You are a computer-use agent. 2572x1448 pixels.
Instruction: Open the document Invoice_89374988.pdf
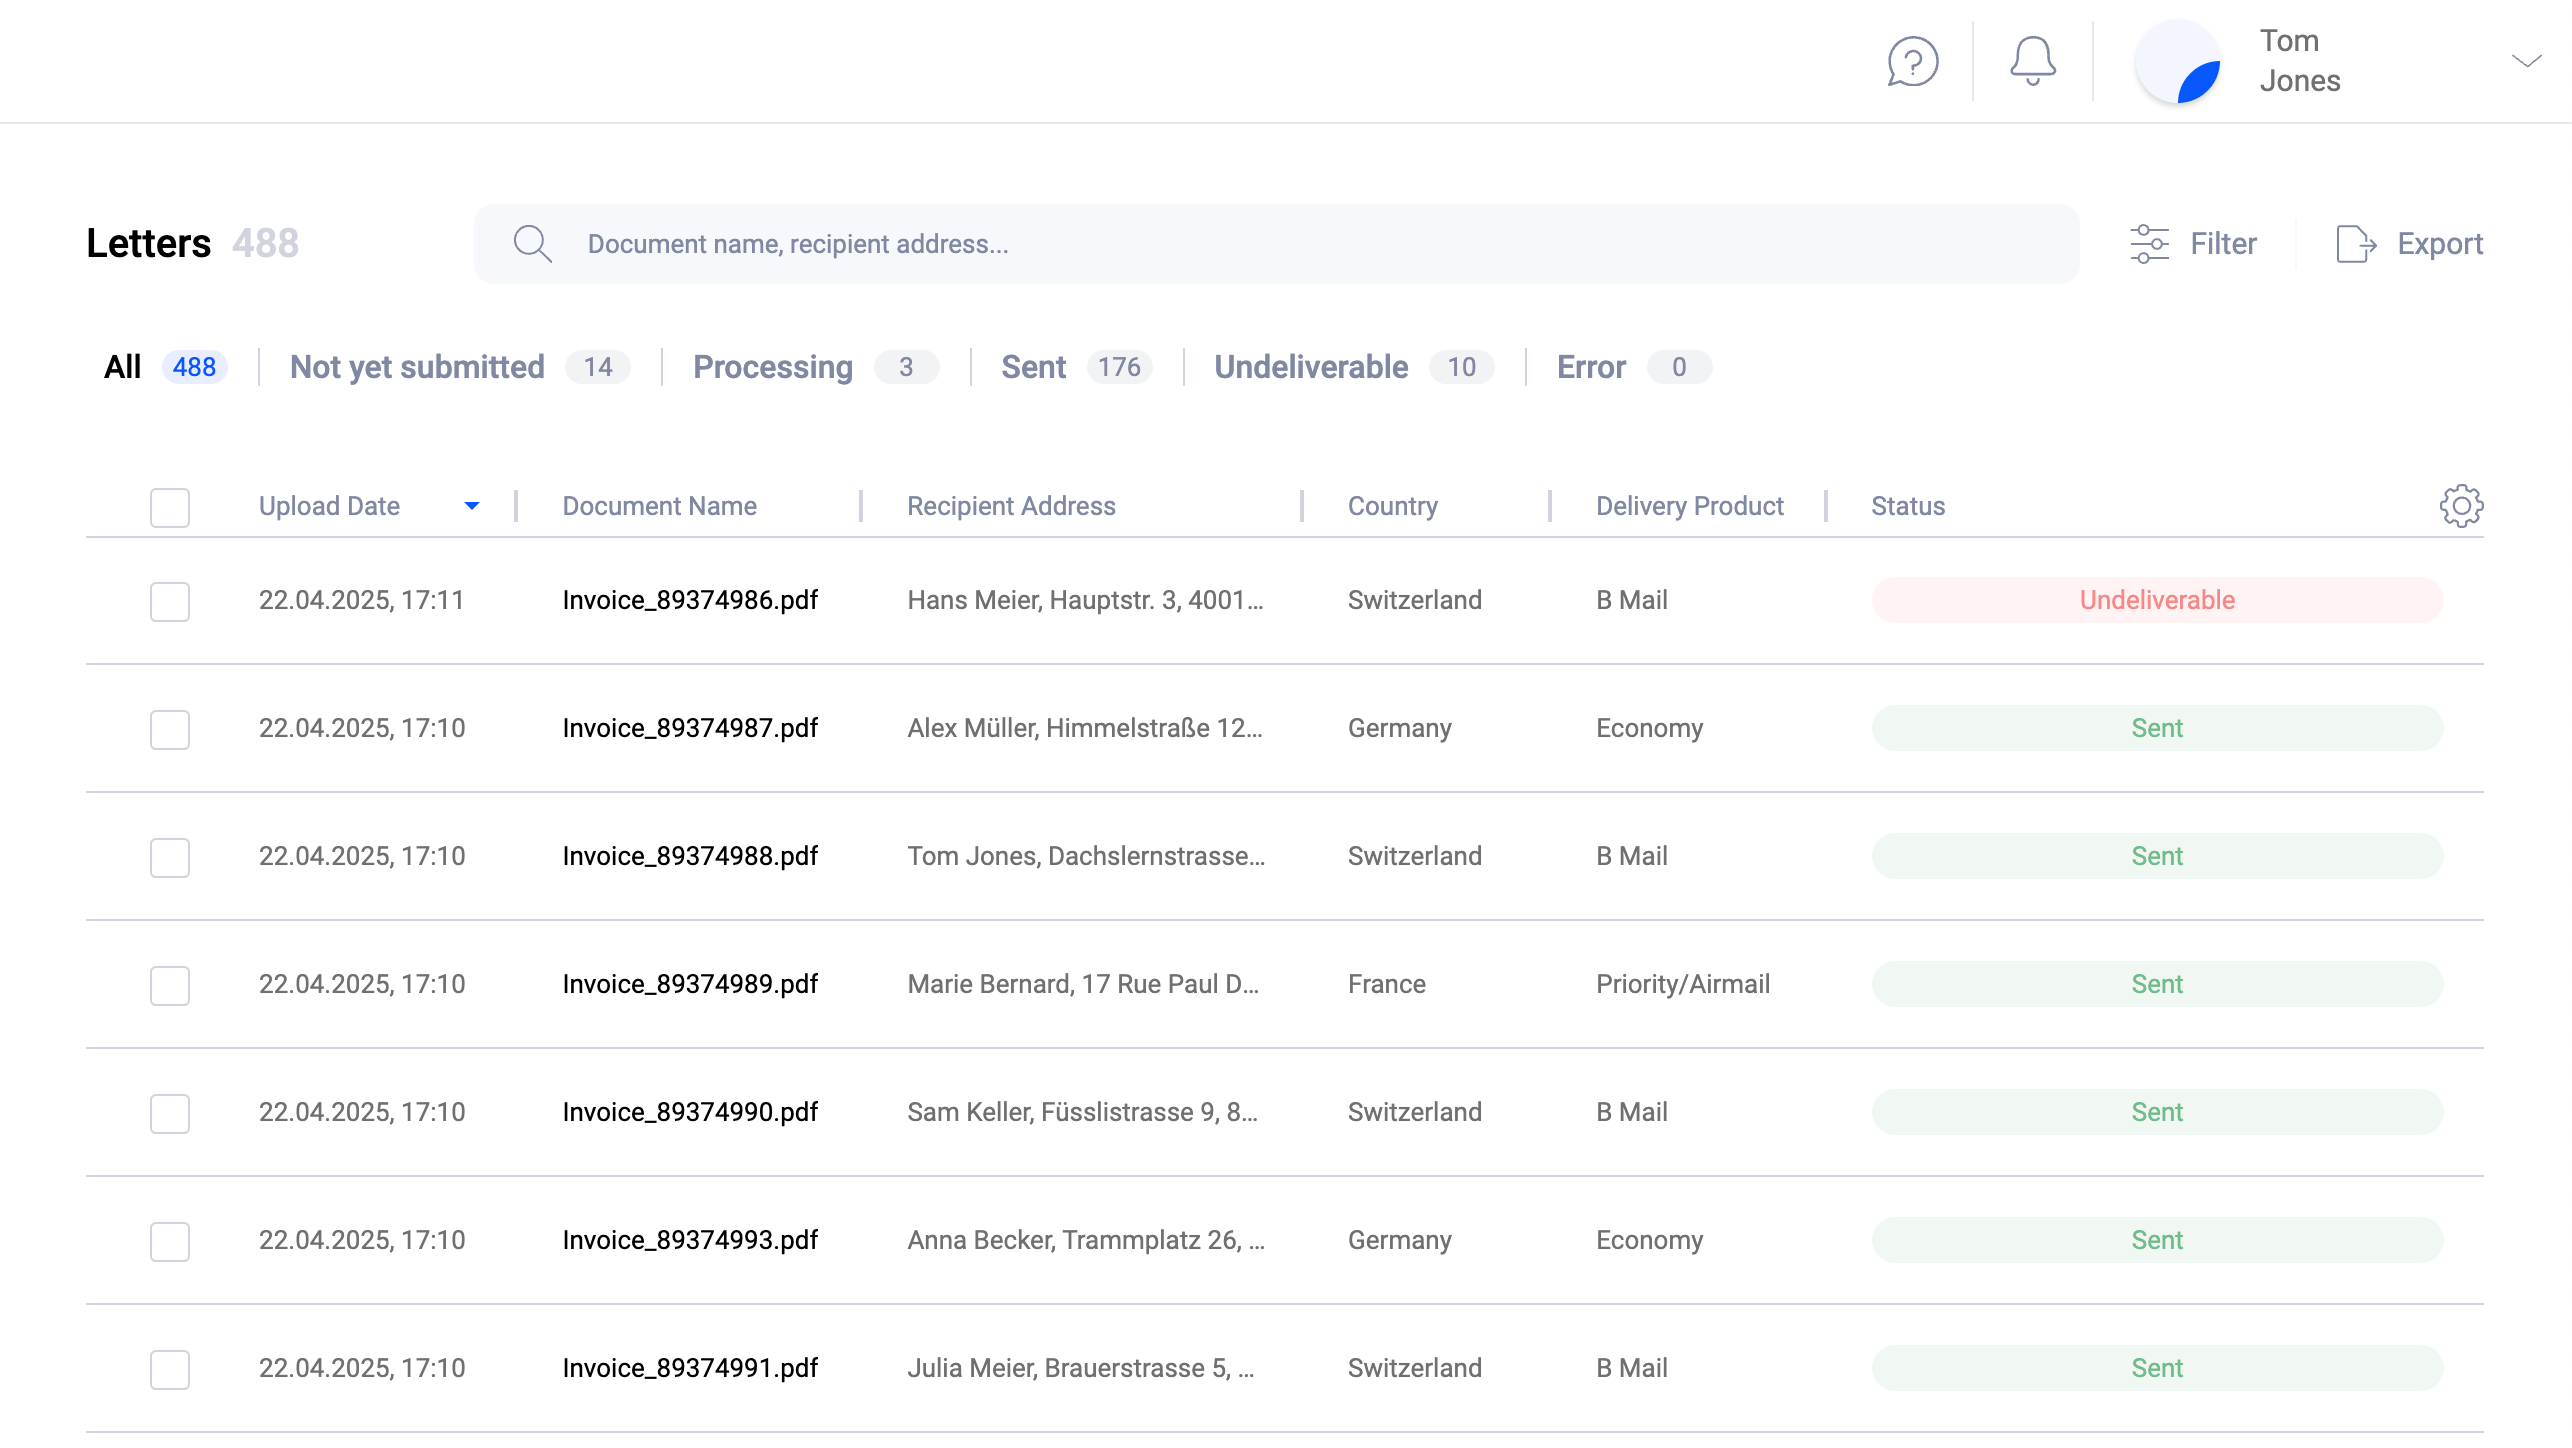[690, 856]
